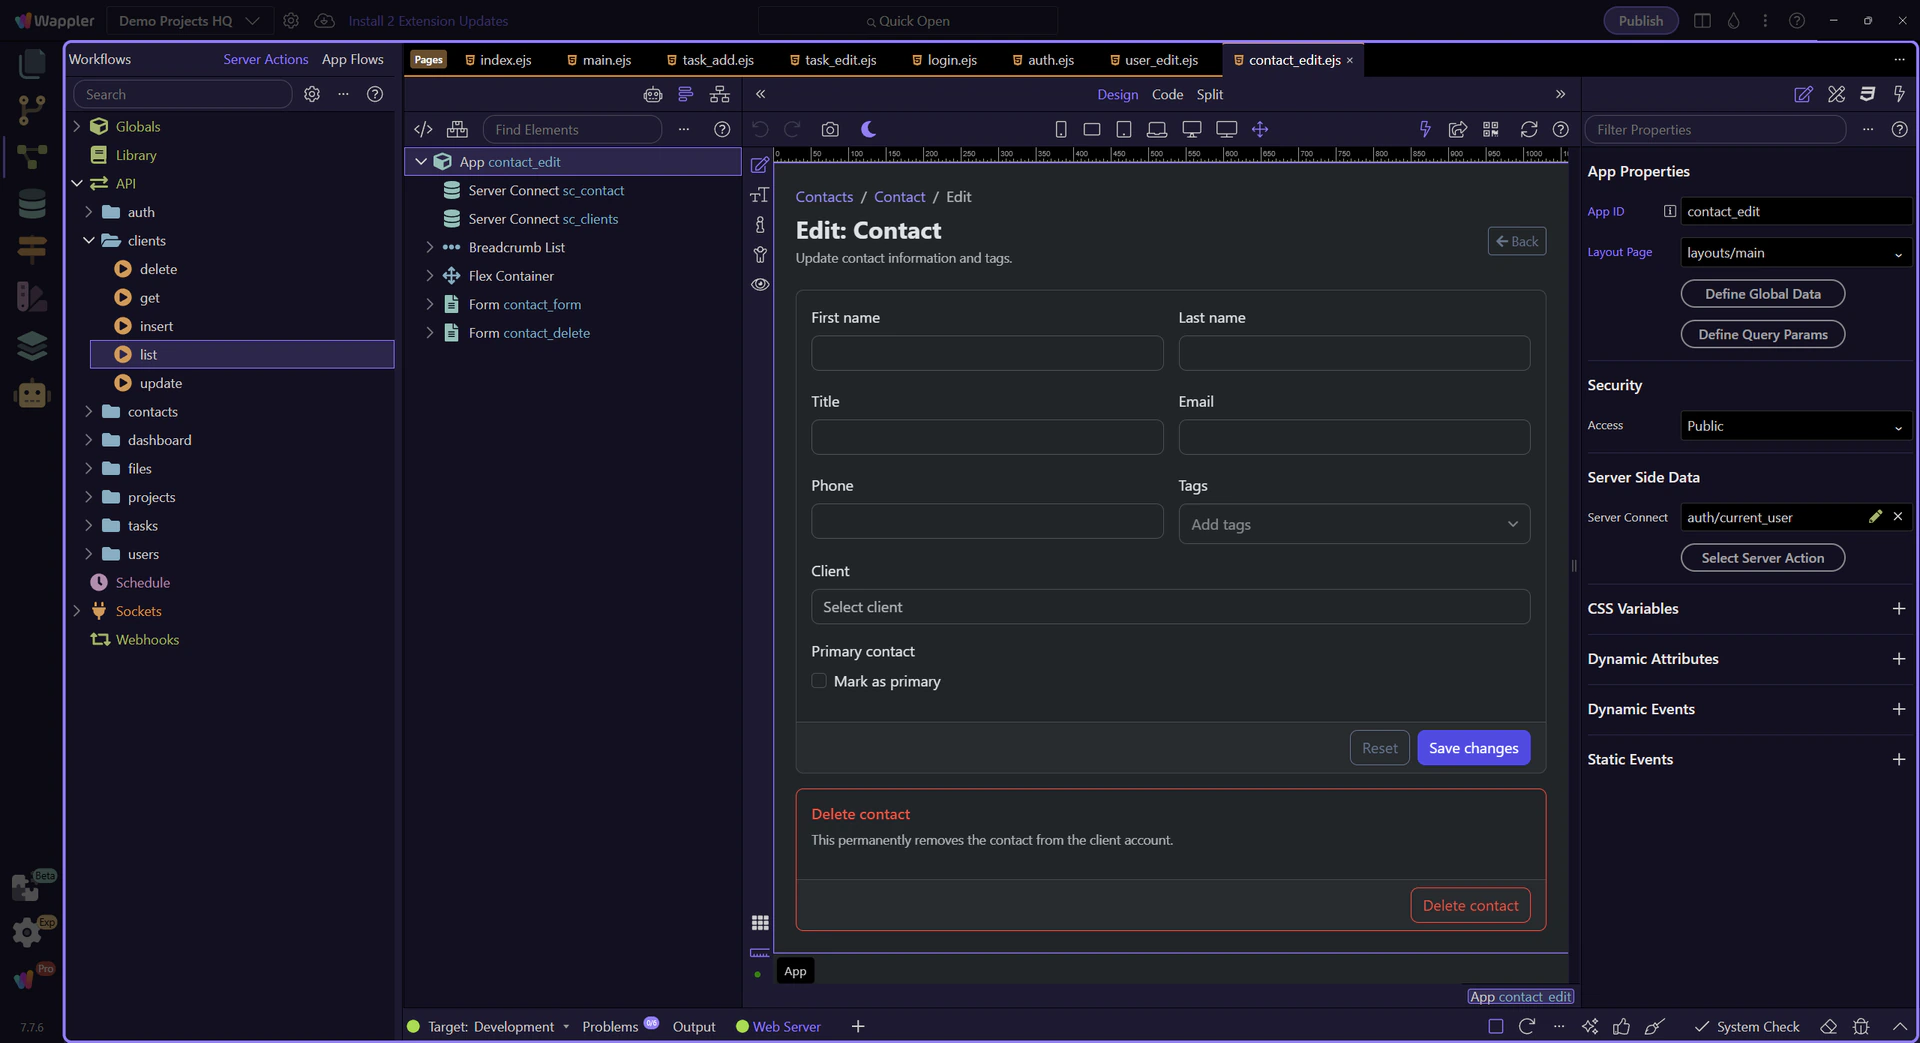Switch to Code view tab
The image size is (1920, 1043).
[1167, 94]
